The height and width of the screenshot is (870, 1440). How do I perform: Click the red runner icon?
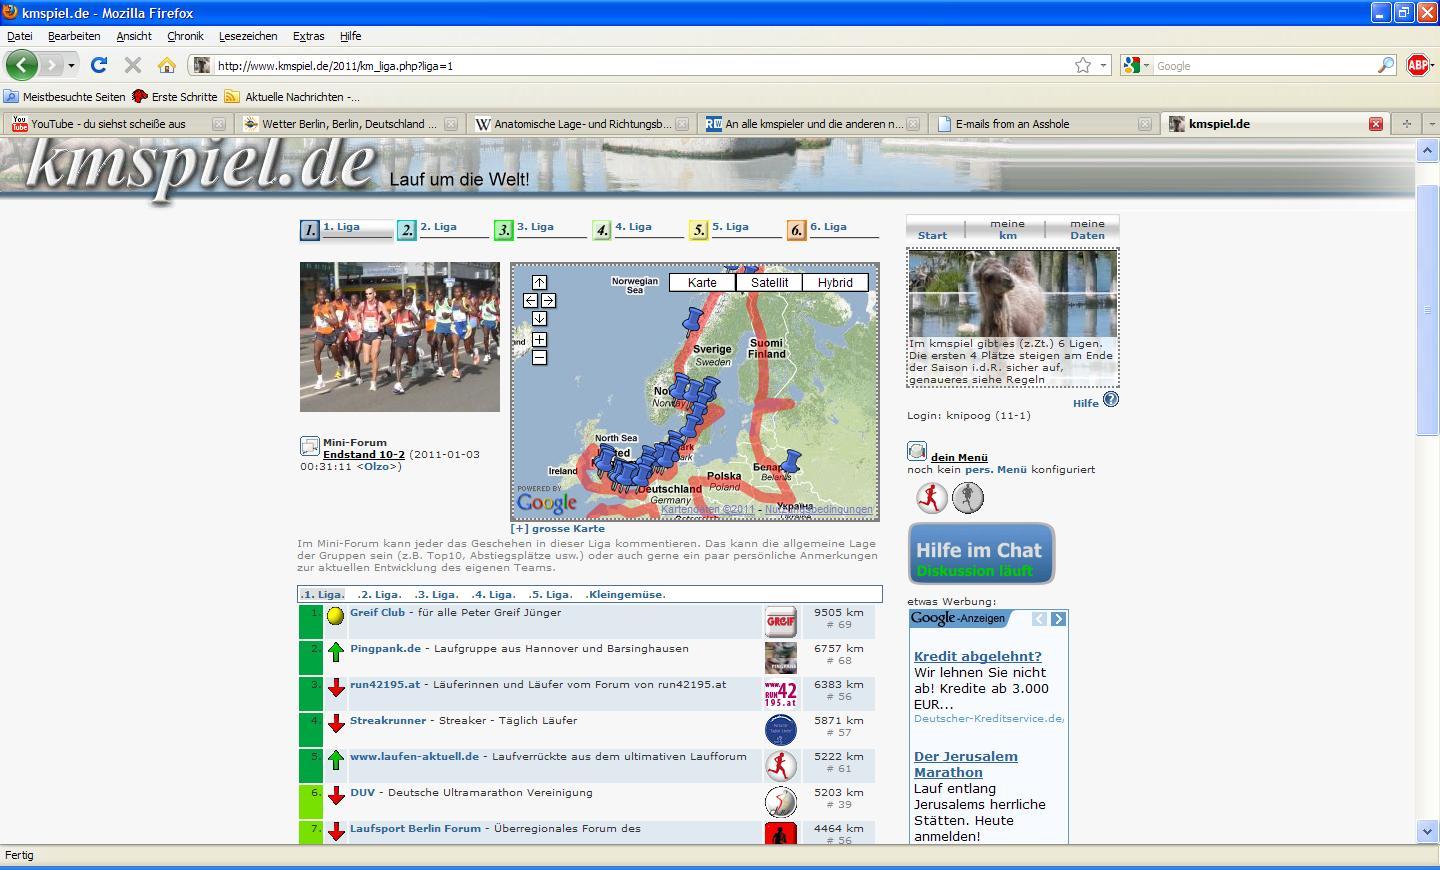(x=932, y=497)
